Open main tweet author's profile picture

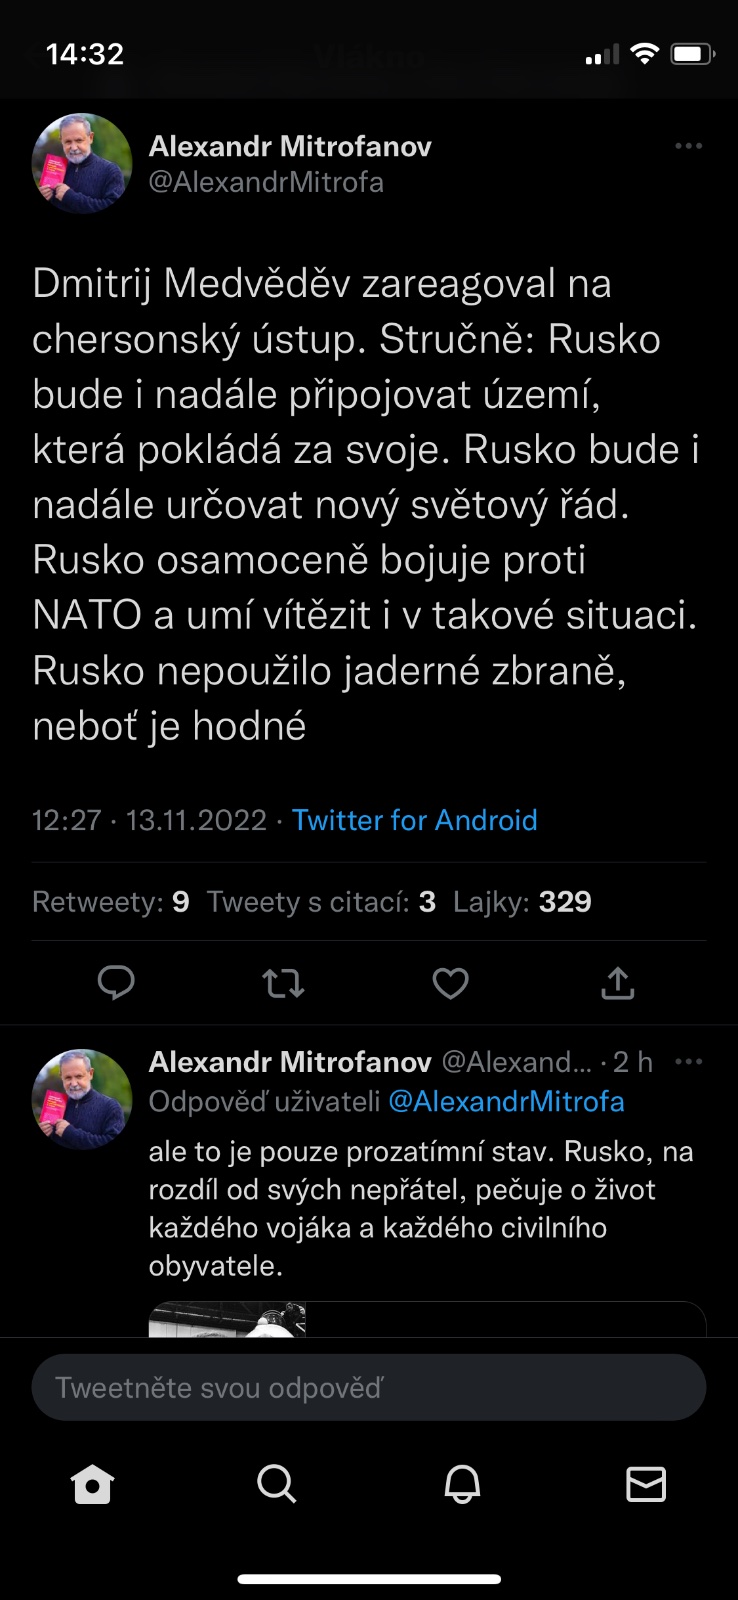click(82, 163)
